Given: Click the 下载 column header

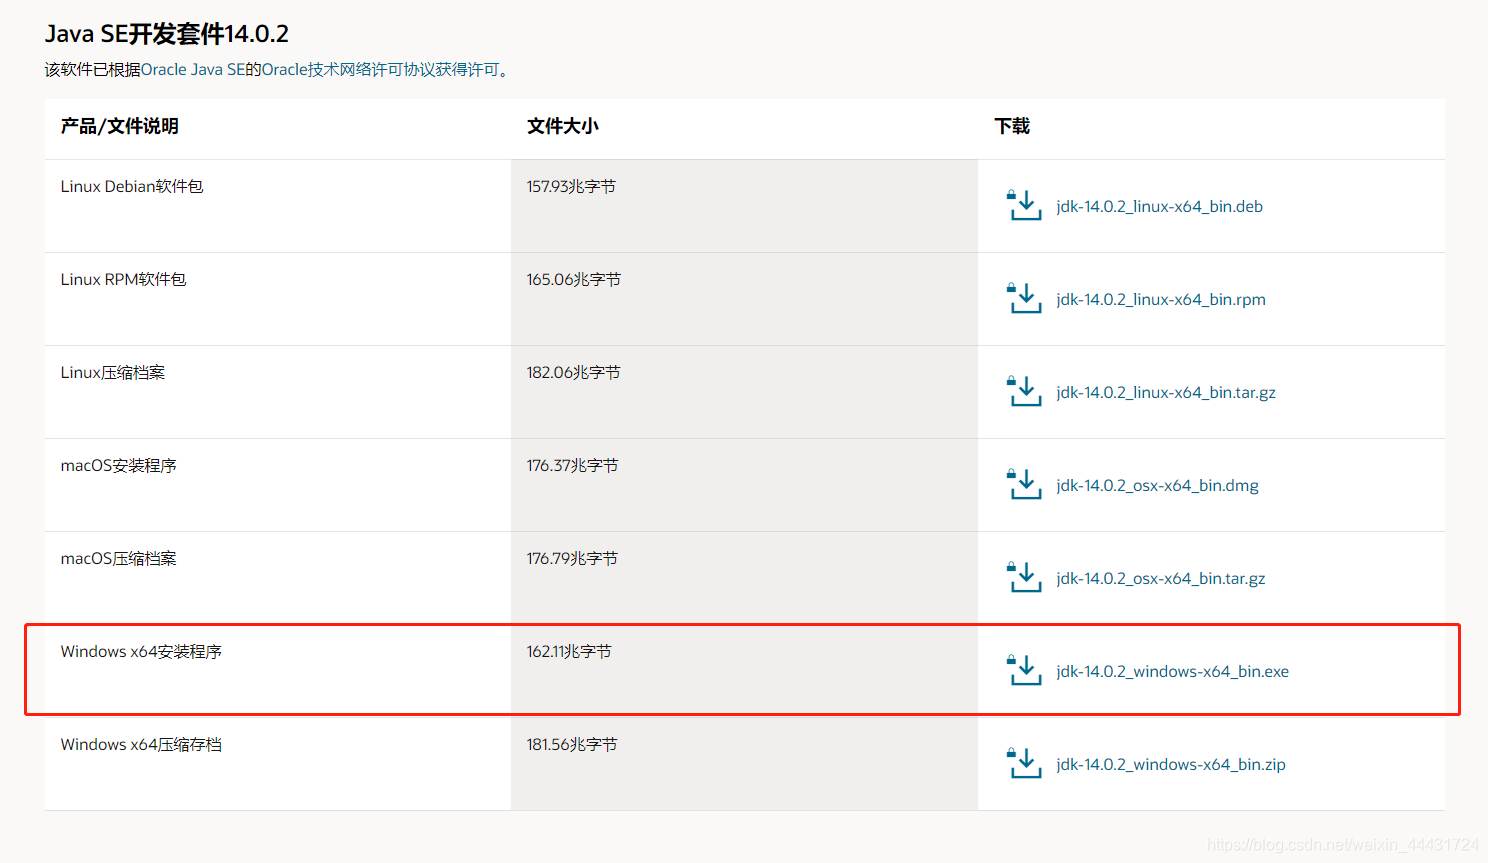Looking at the screenshot, I should pos(1011,127).
